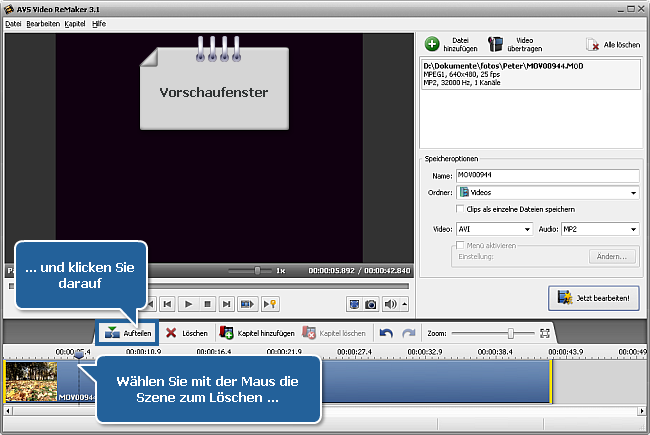Select the MOV00944.MOD file entry
Image resolution: width=650 pixels, height=435 pixels.
pyautogui.click(x=531, y=74)
